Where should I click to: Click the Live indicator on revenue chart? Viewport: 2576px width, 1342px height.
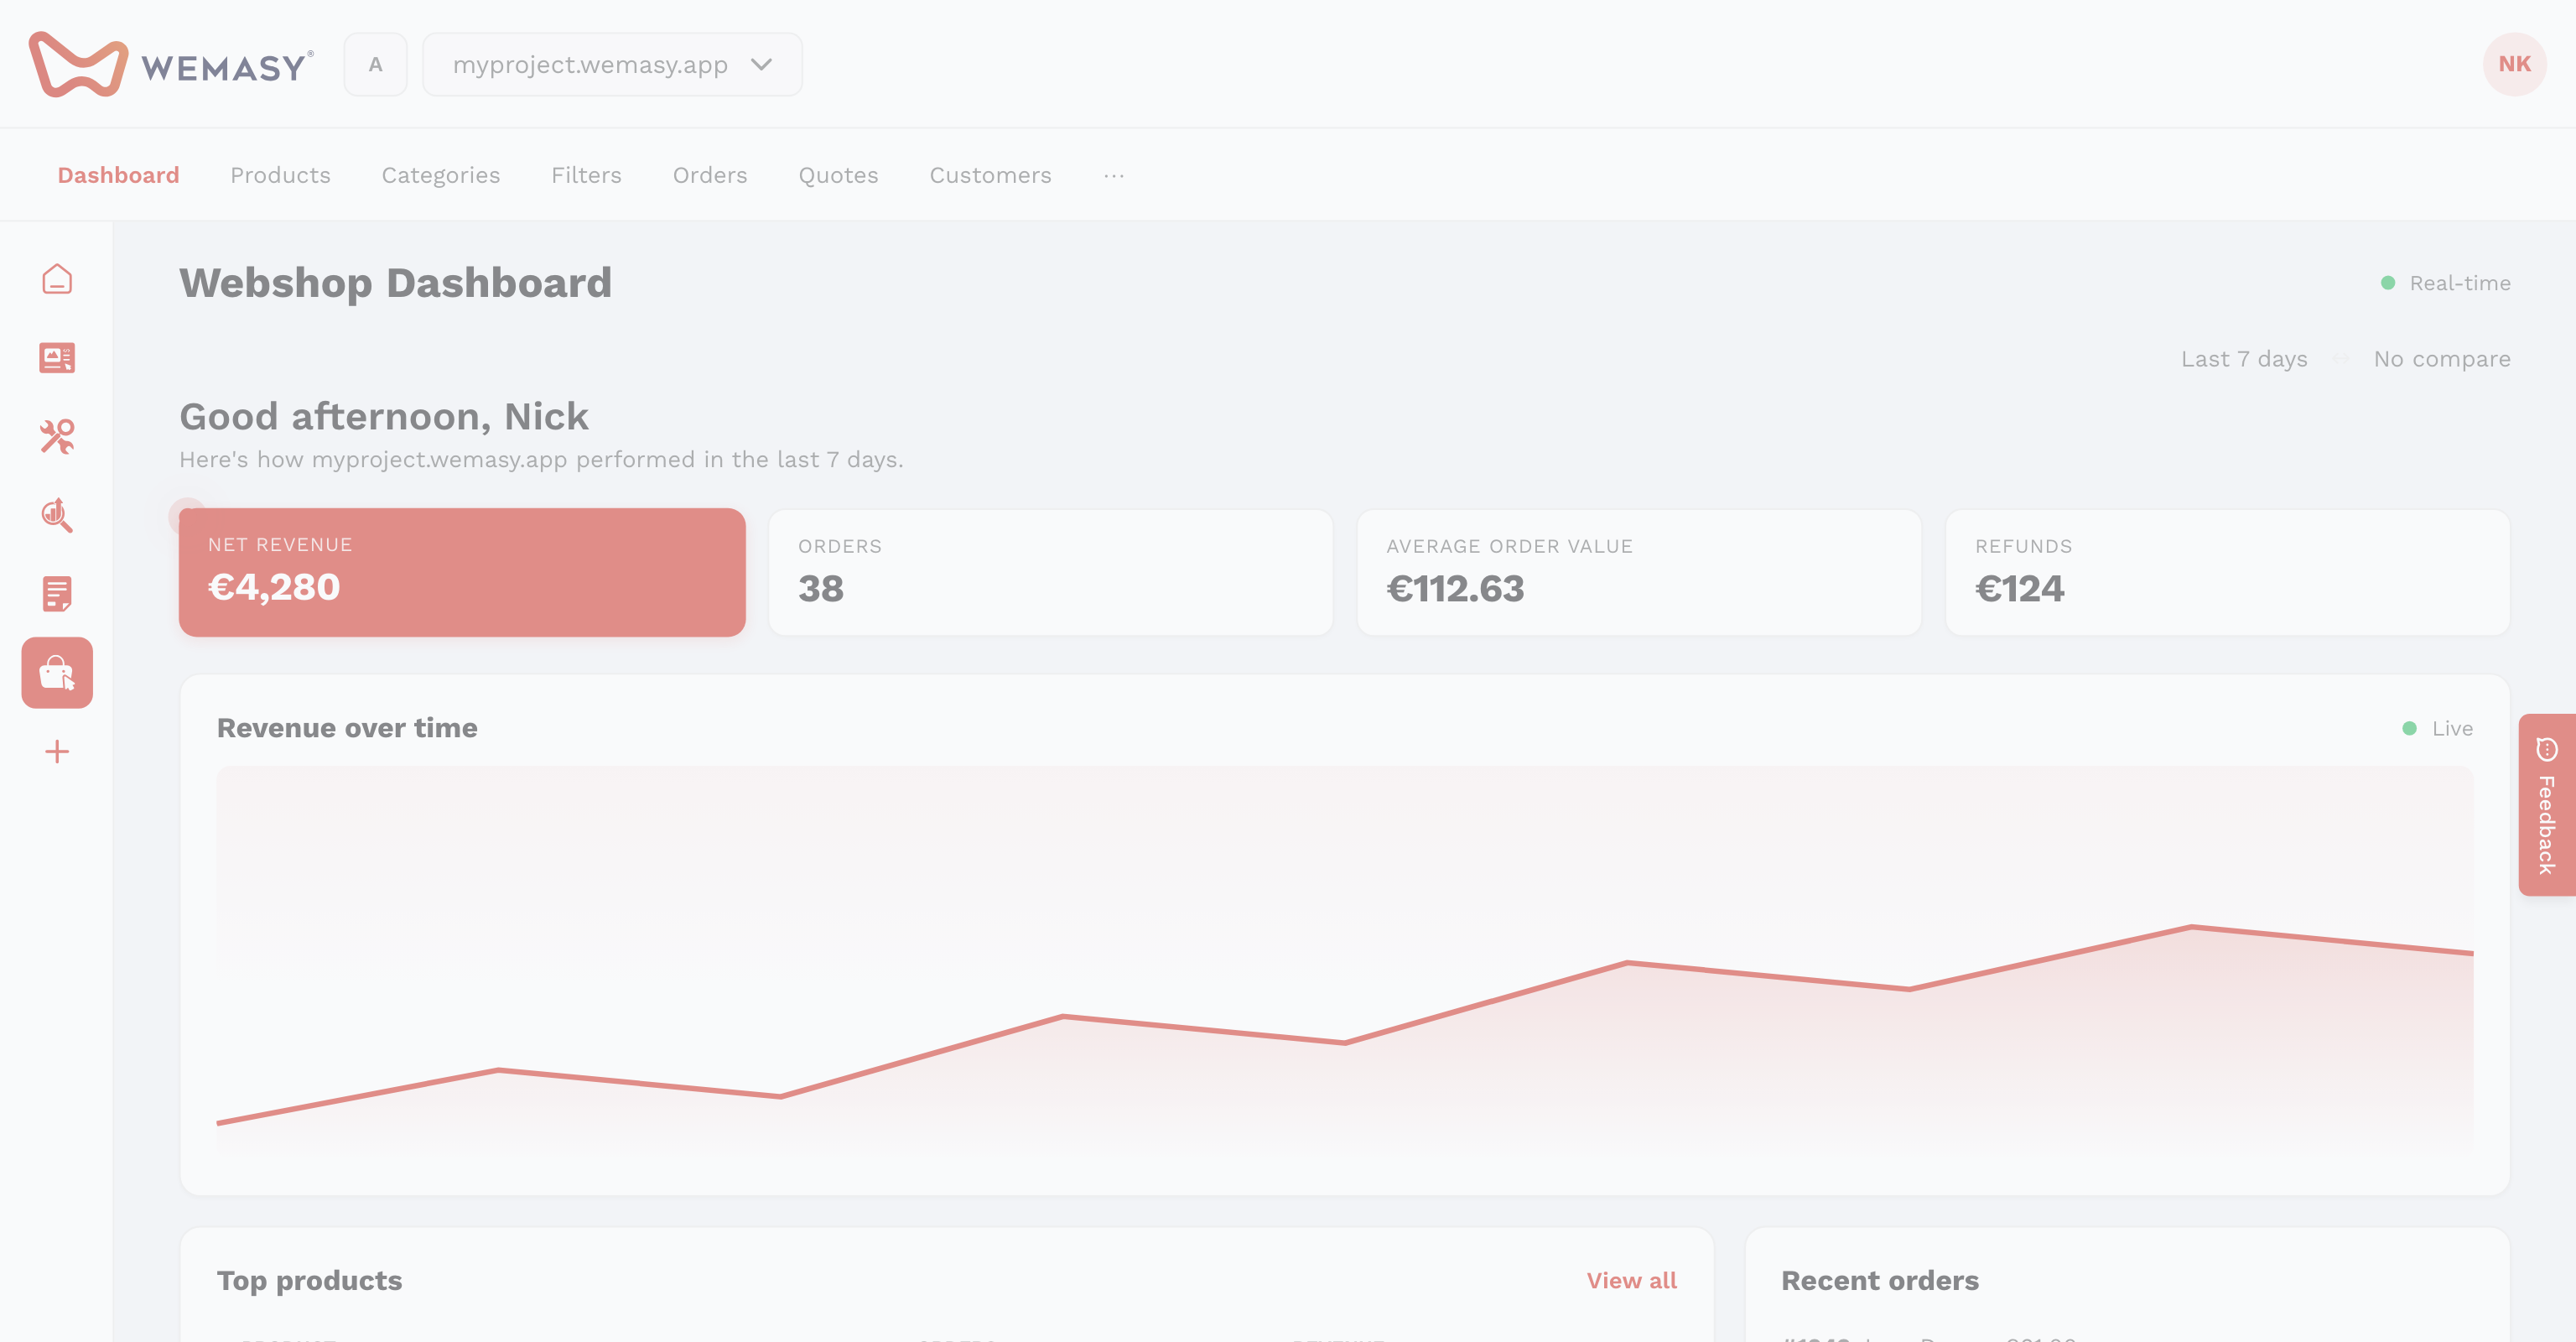[2437, 729]
